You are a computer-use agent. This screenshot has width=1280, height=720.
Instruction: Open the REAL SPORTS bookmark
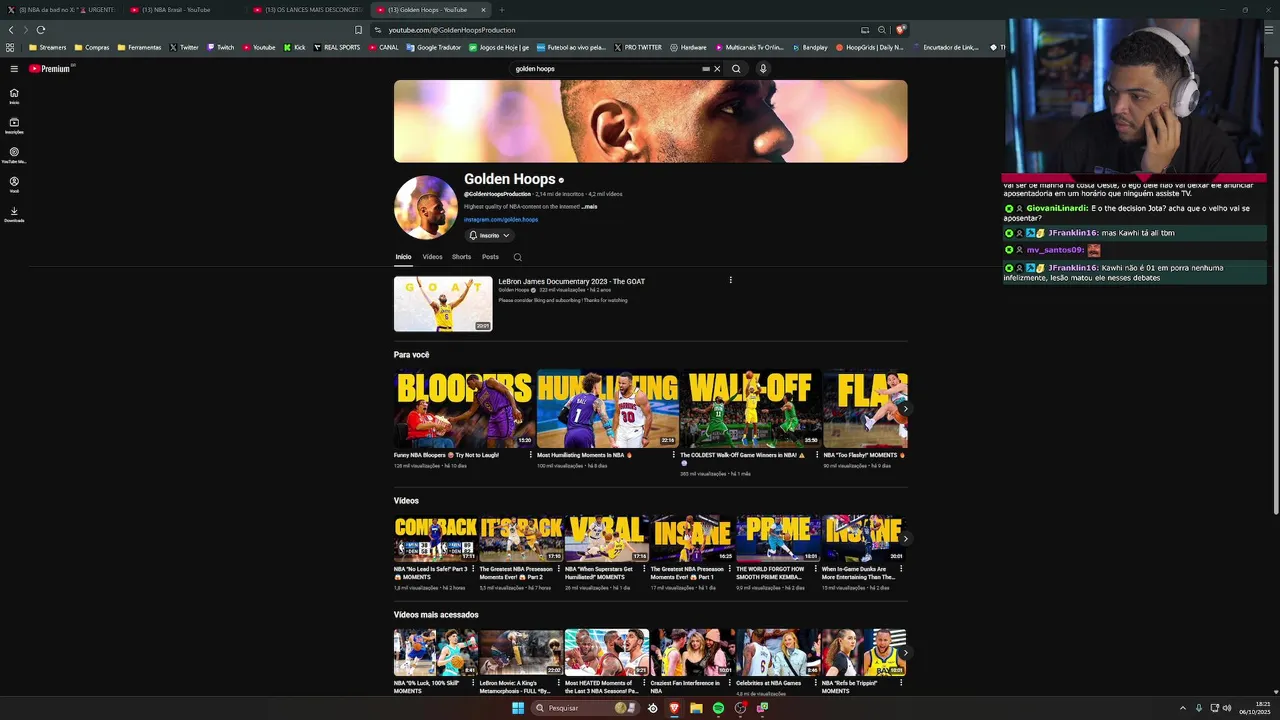[337, 47]
